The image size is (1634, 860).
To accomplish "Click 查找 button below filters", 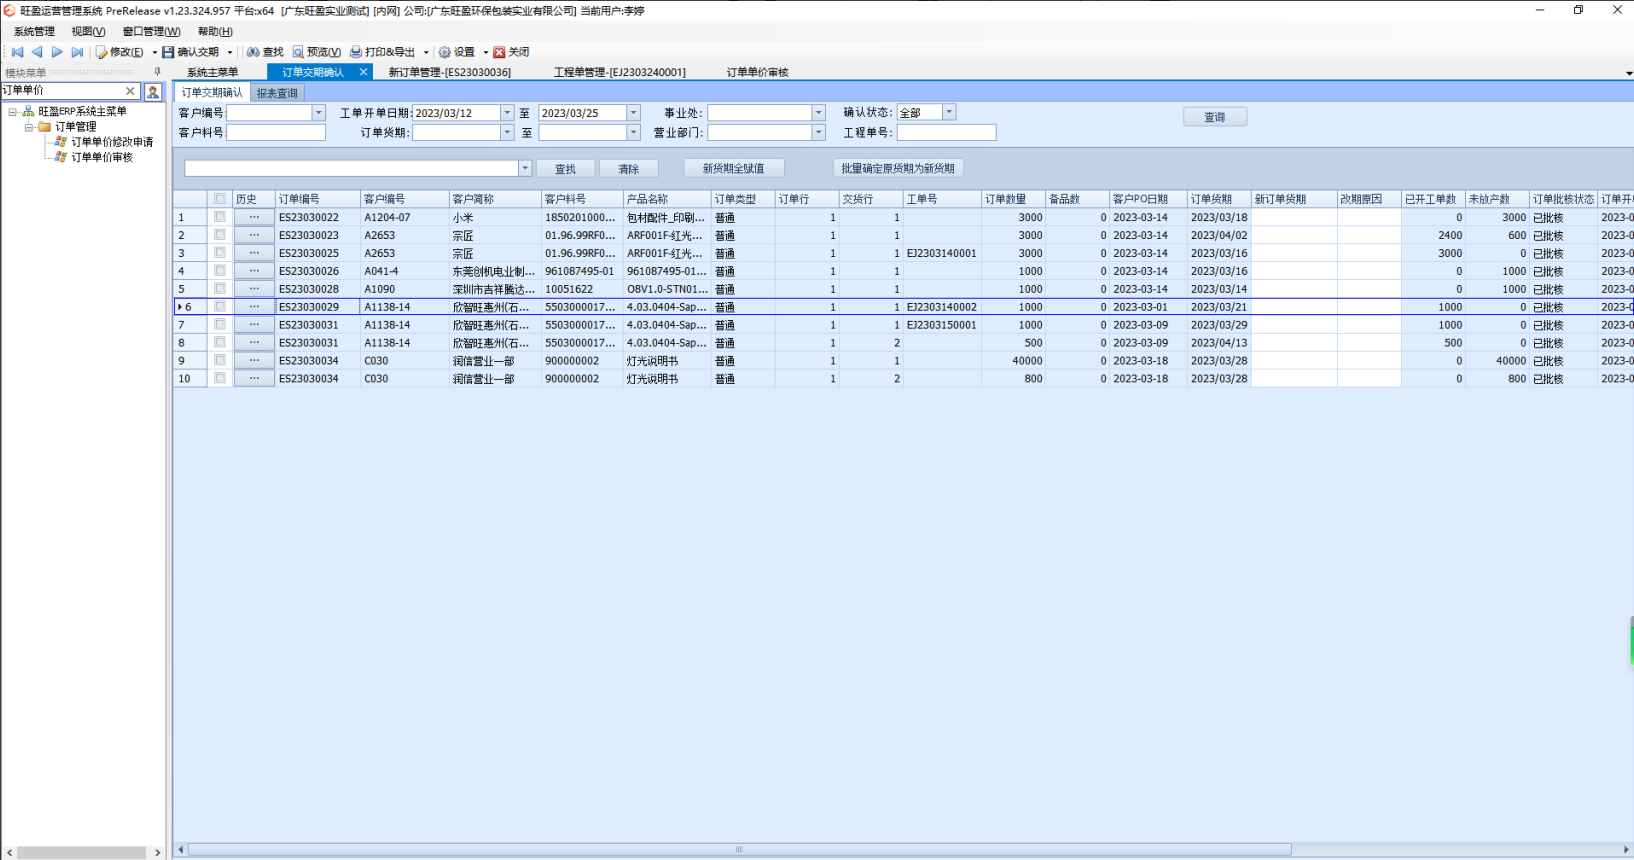I will click(x=566, y=169).
